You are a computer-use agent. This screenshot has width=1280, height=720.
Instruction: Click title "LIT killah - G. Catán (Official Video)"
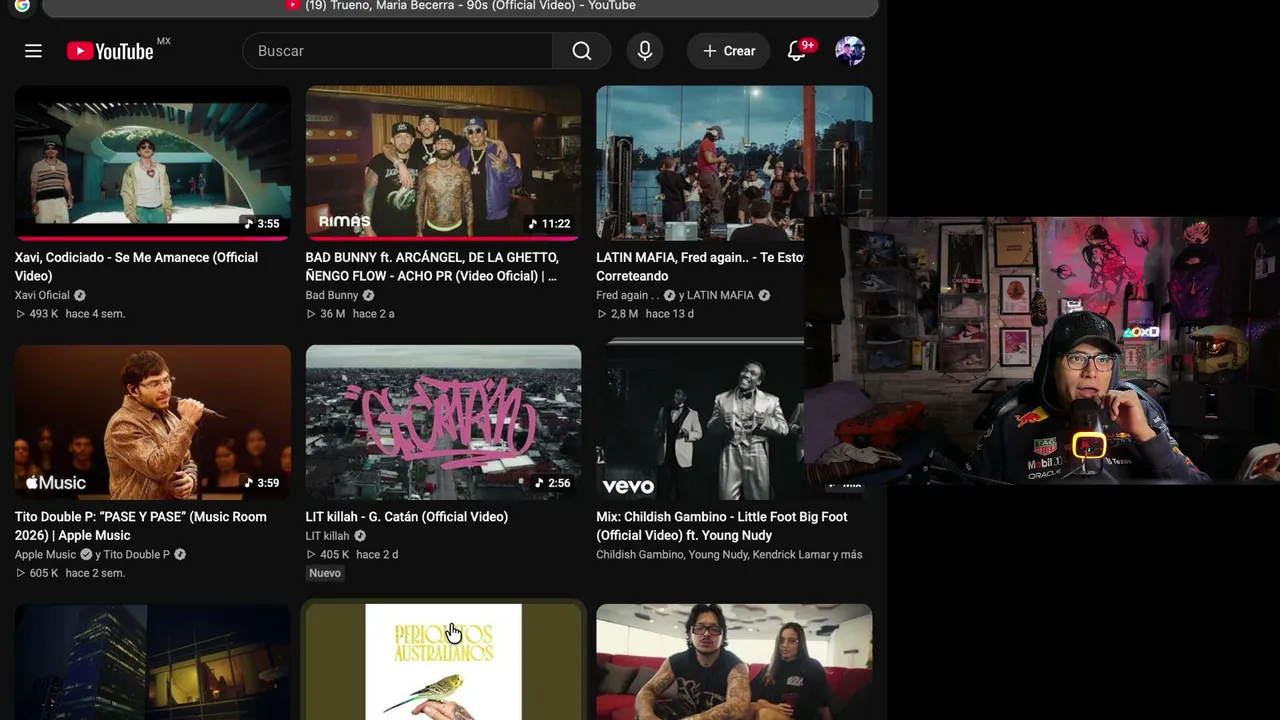pyautogui.click(x=407, y=517)
